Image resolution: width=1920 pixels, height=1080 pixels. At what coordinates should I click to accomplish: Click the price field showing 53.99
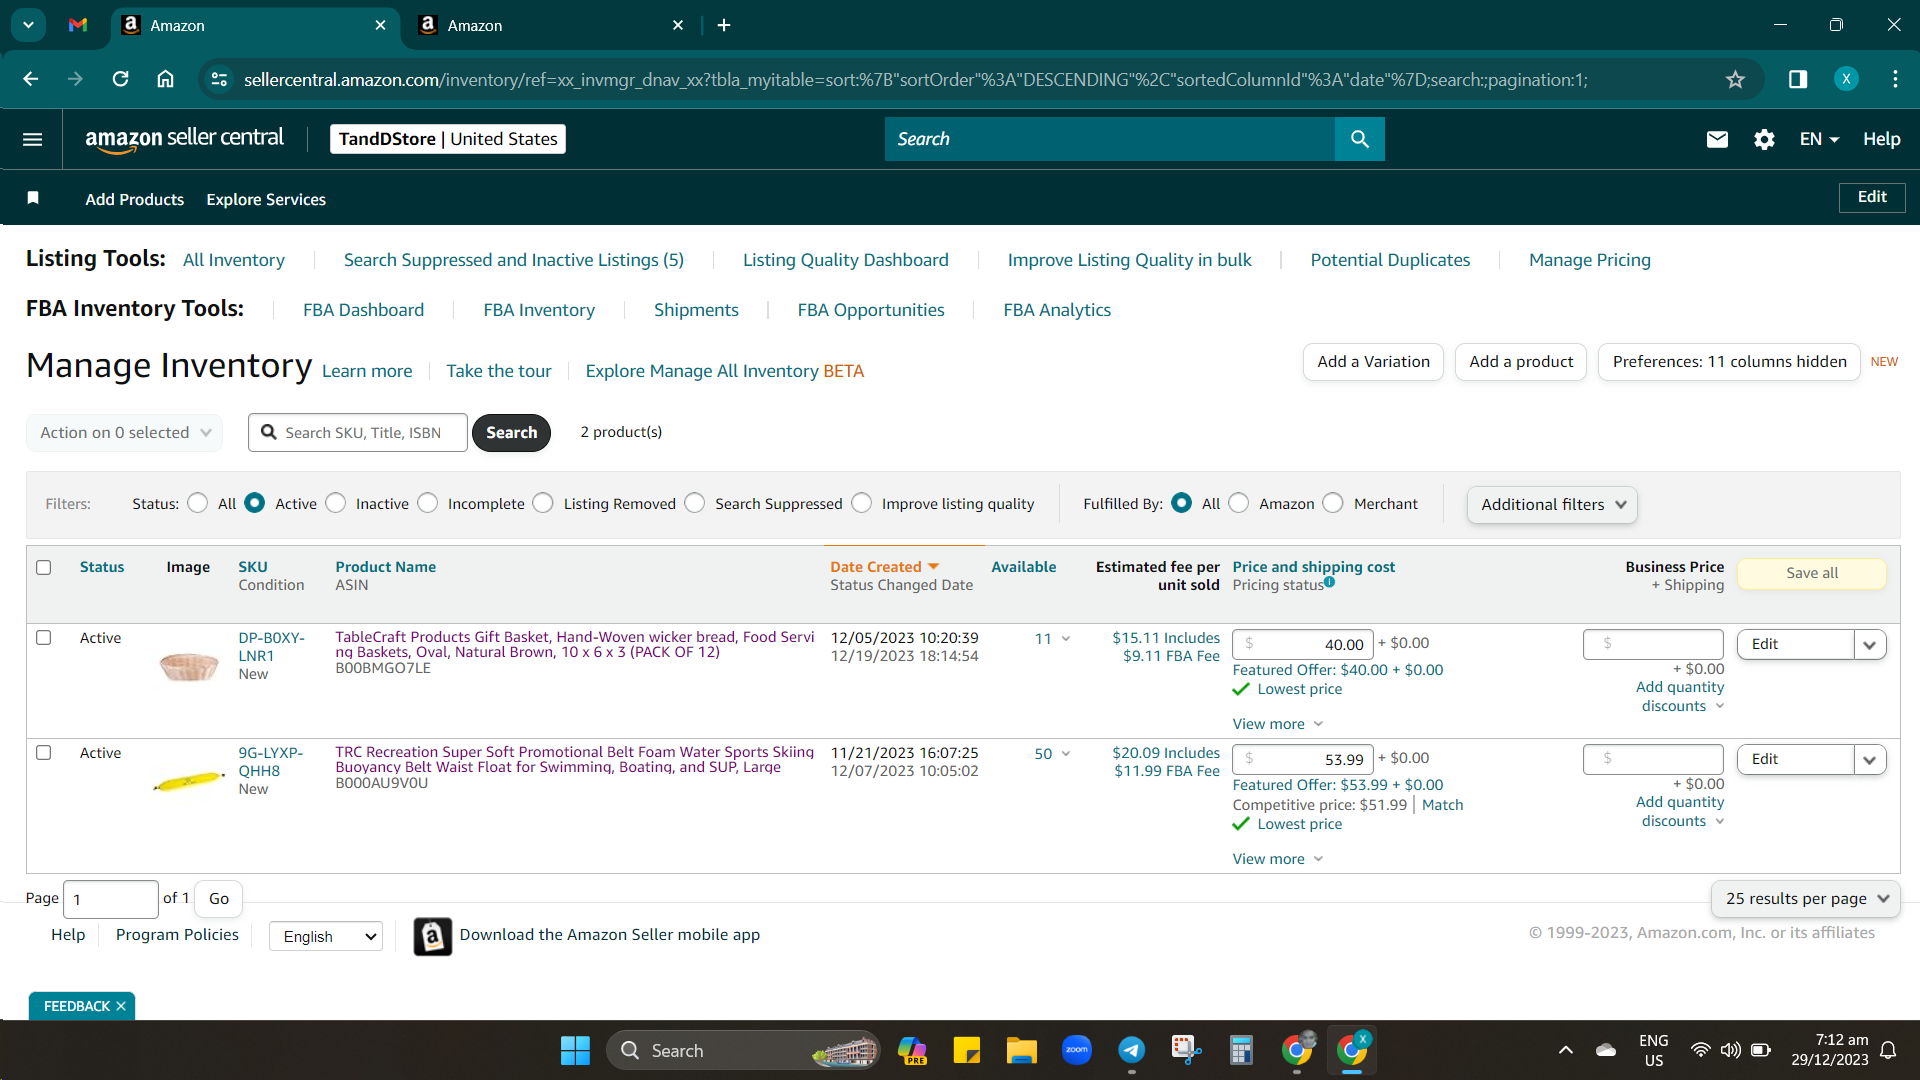click(1303, 759)
